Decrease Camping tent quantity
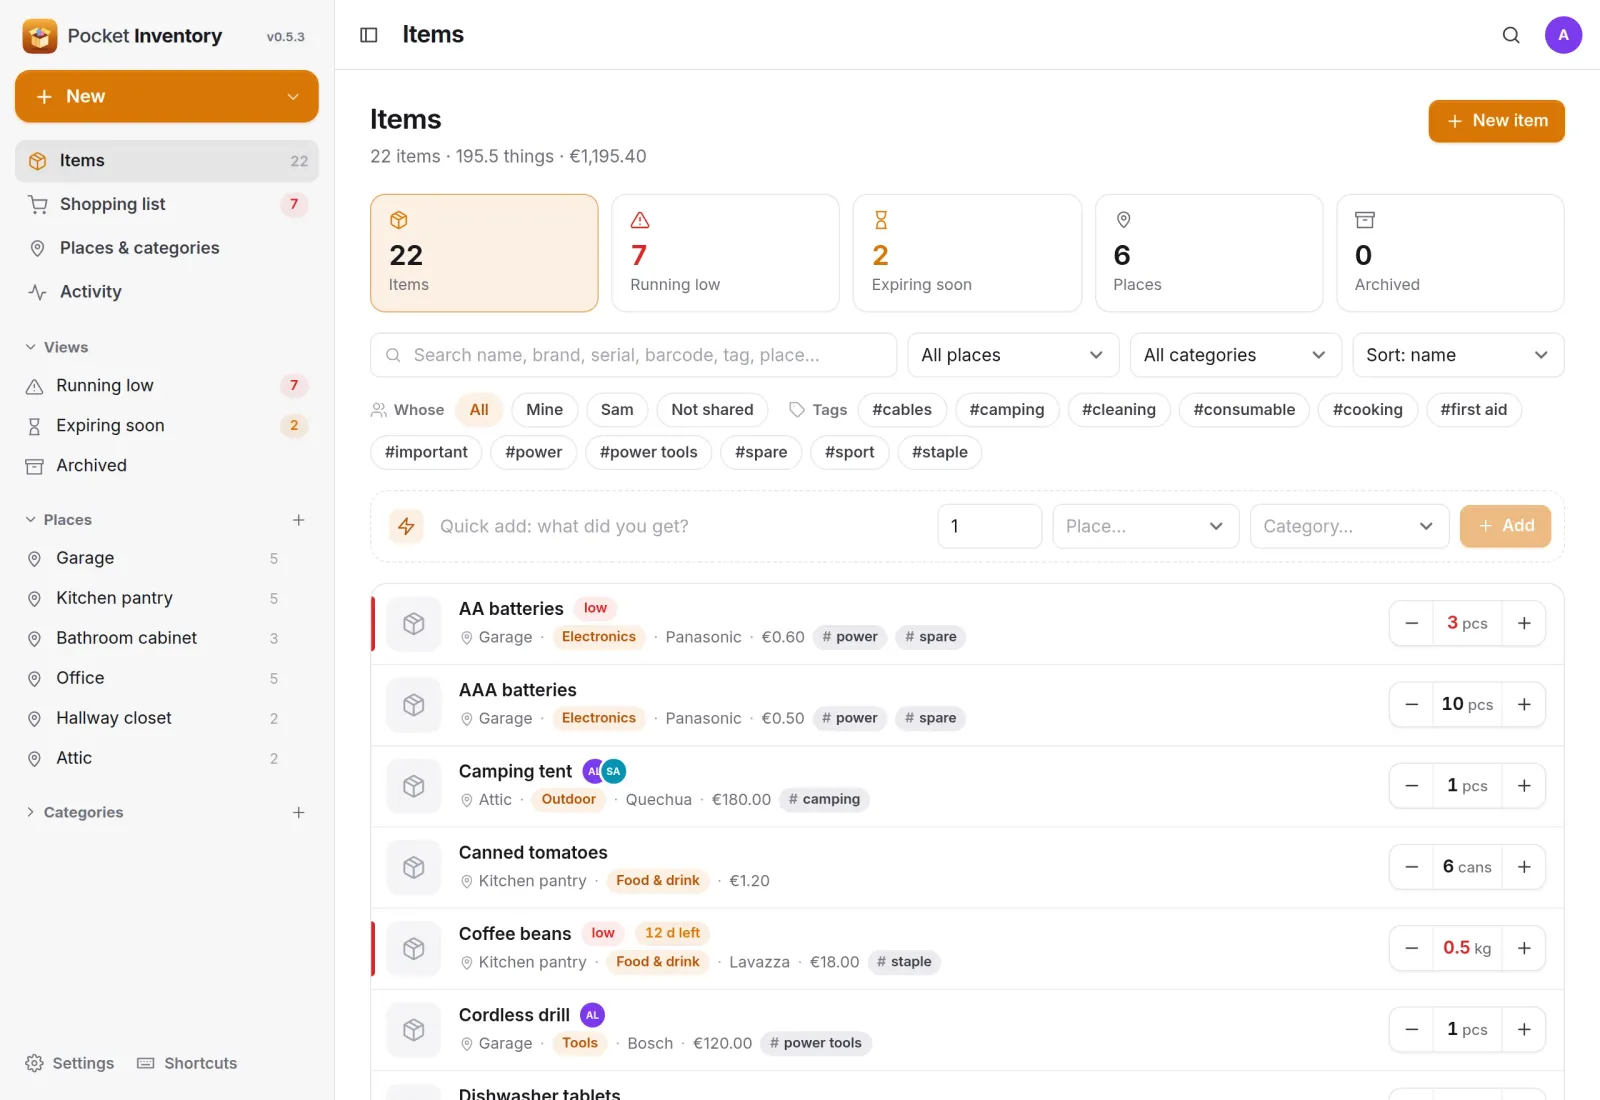 point(1411,786)
